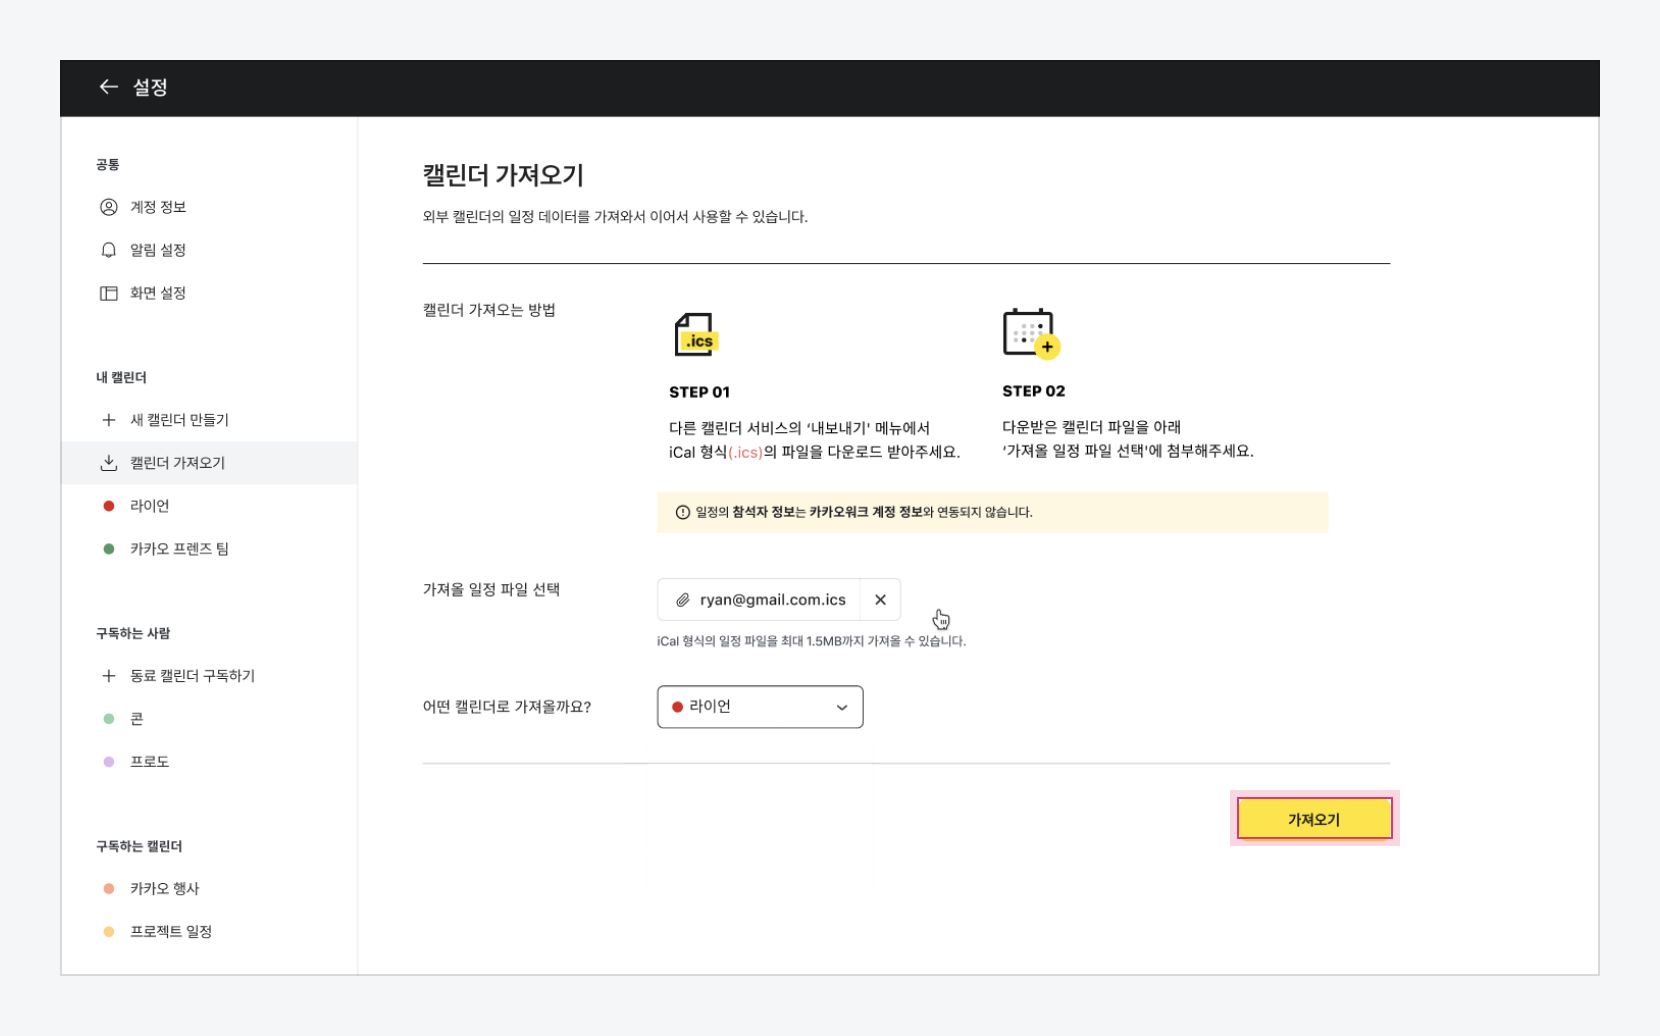The image size is (1660, 1036).
Task: Click the layout icon for 화면 설정
Action: 109,293
